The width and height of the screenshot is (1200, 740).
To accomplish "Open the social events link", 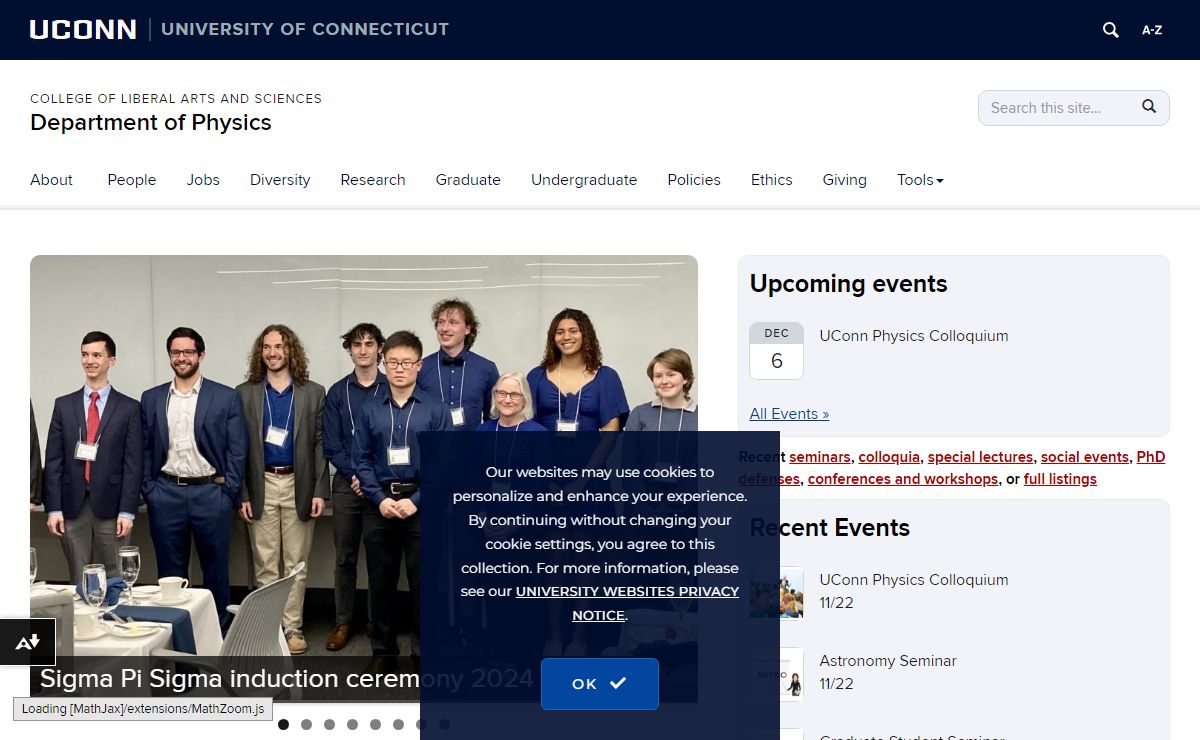I will [x=1085, y=457].
